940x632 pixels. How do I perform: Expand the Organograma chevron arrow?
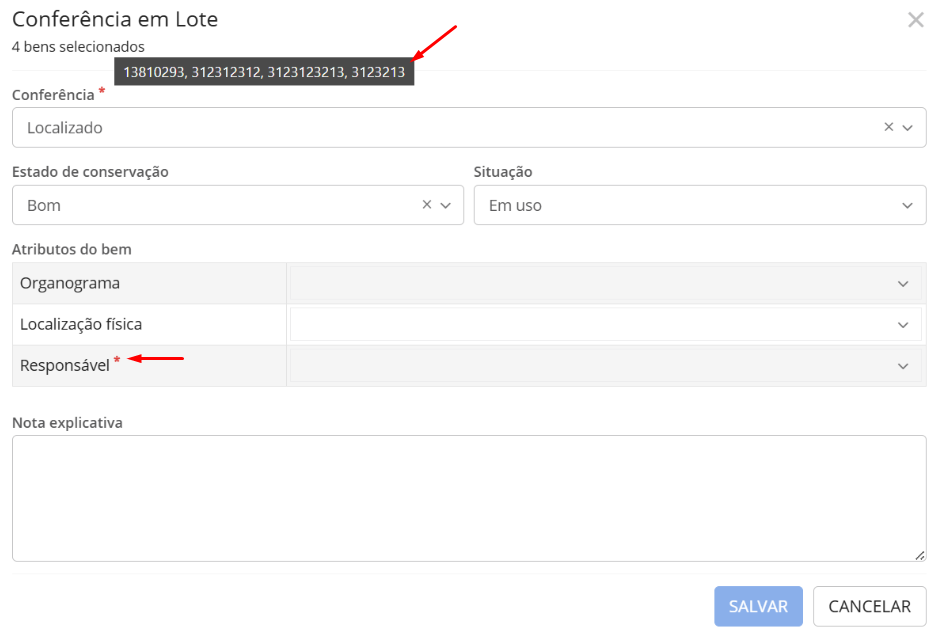click(903, 284)
